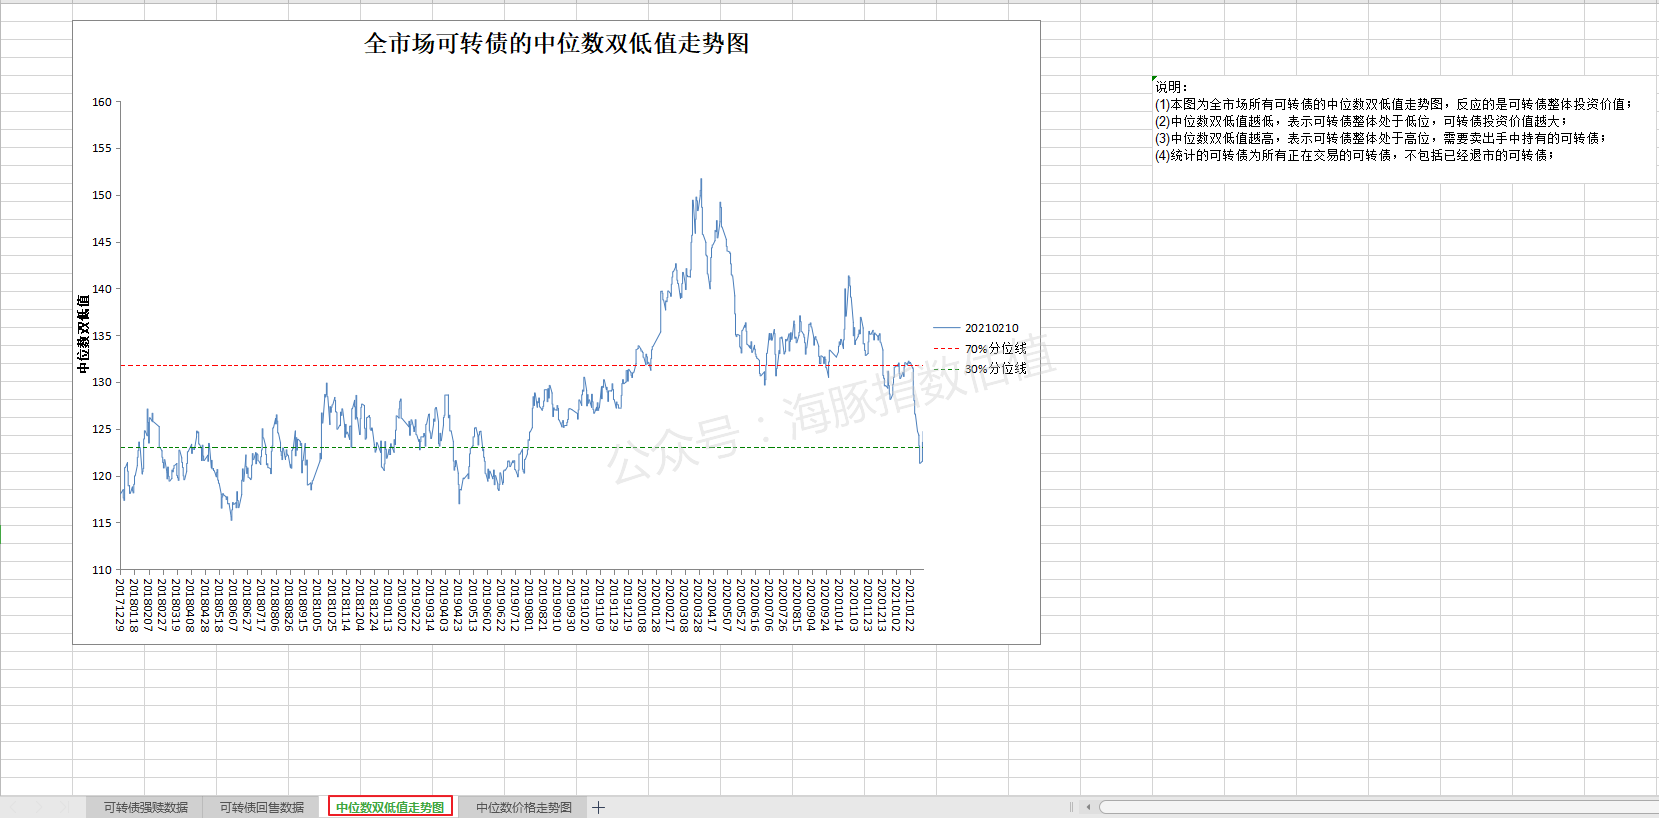This screenshot has width=1659, height=818.
Task: Select the cell containing 说明: text
Action: (x=1171, y=87)
